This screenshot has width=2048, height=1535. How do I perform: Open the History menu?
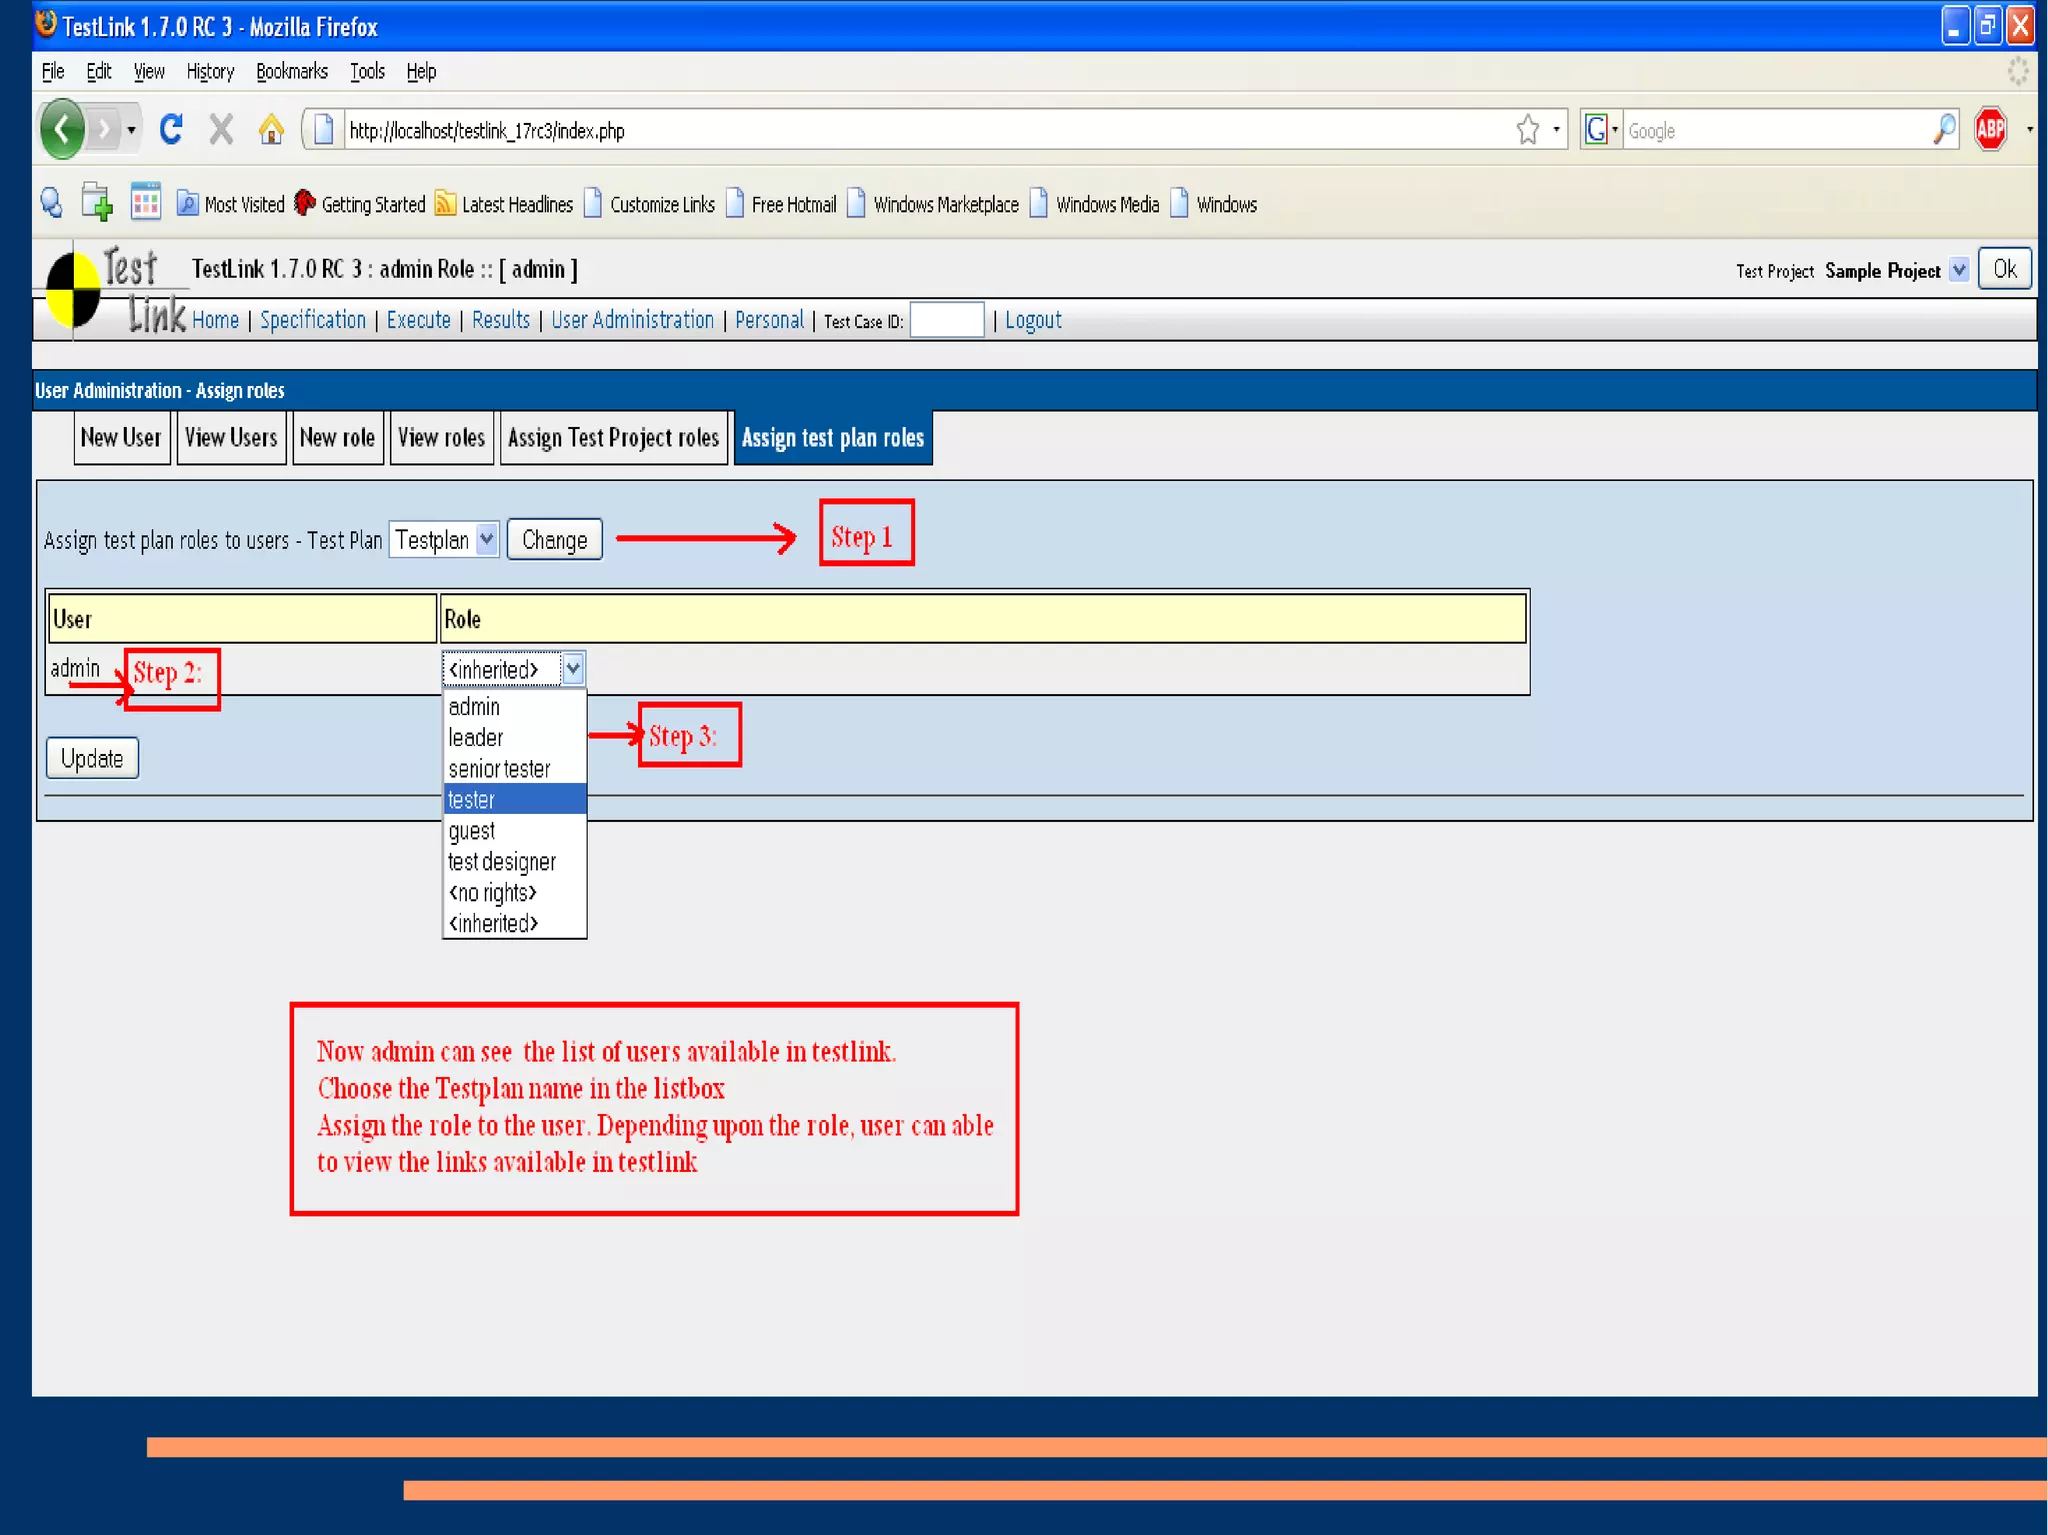point(210,71)
